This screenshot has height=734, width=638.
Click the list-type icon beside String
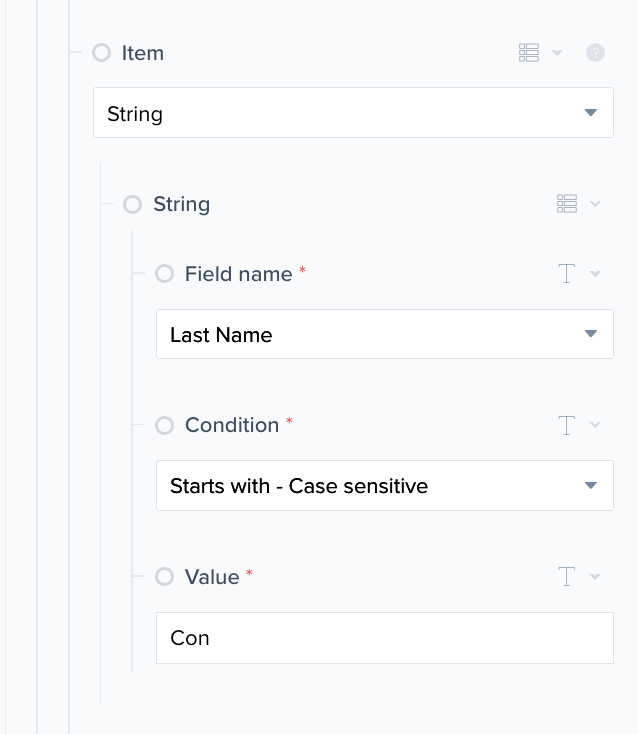(567, 204)
